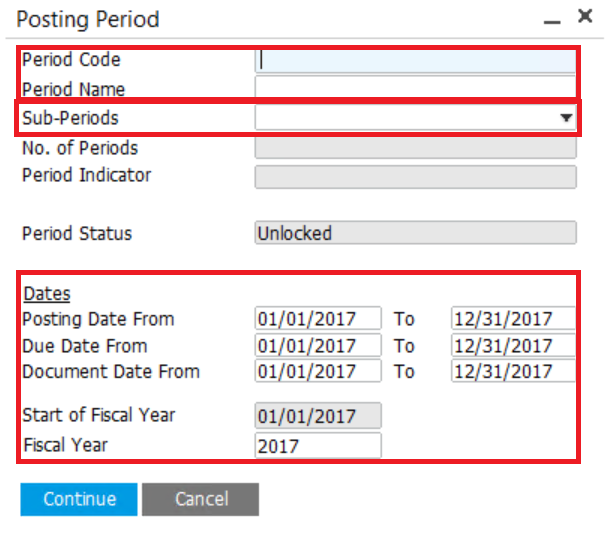Open the Sub-Periods dropdown arrow
Screen dimensions: 609x551
(567, 119)
